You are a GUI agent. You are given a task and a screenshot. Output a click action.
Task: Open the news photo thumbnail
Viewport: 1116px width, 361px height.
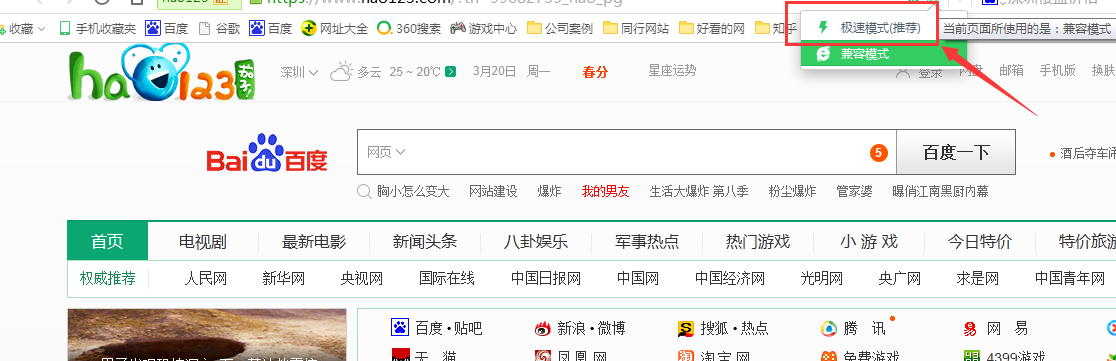[207, 335]
